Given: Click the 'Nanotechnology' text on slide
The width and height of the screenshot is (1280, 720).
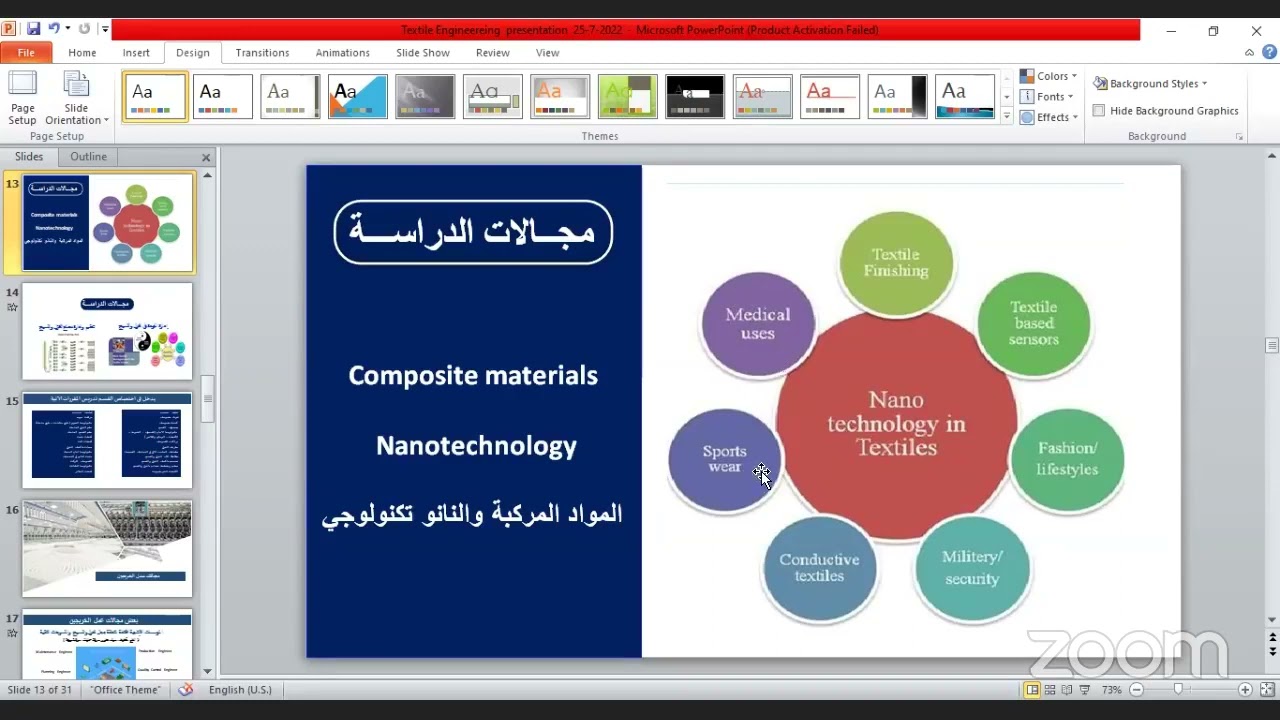Looking at the screenshot, I should click(476, 446).
